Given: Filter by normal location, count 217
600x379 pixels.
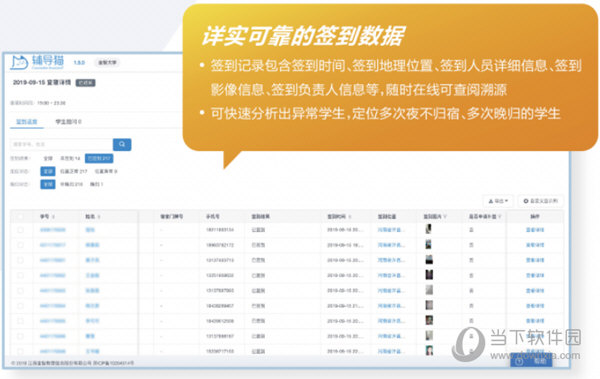Looking at the screenshot, I should pyautogui.click(x=73, y=171).
